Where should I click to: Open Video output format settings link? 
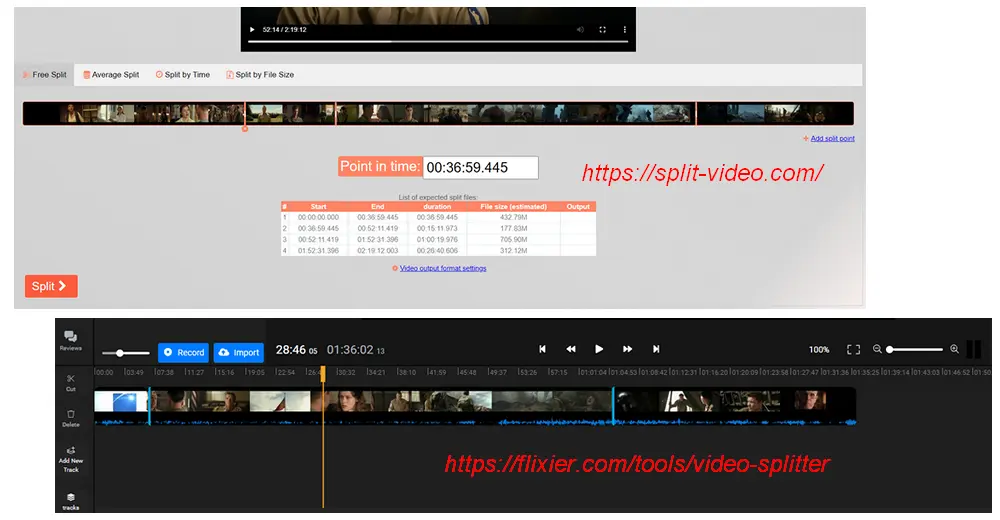click(443, 269)
